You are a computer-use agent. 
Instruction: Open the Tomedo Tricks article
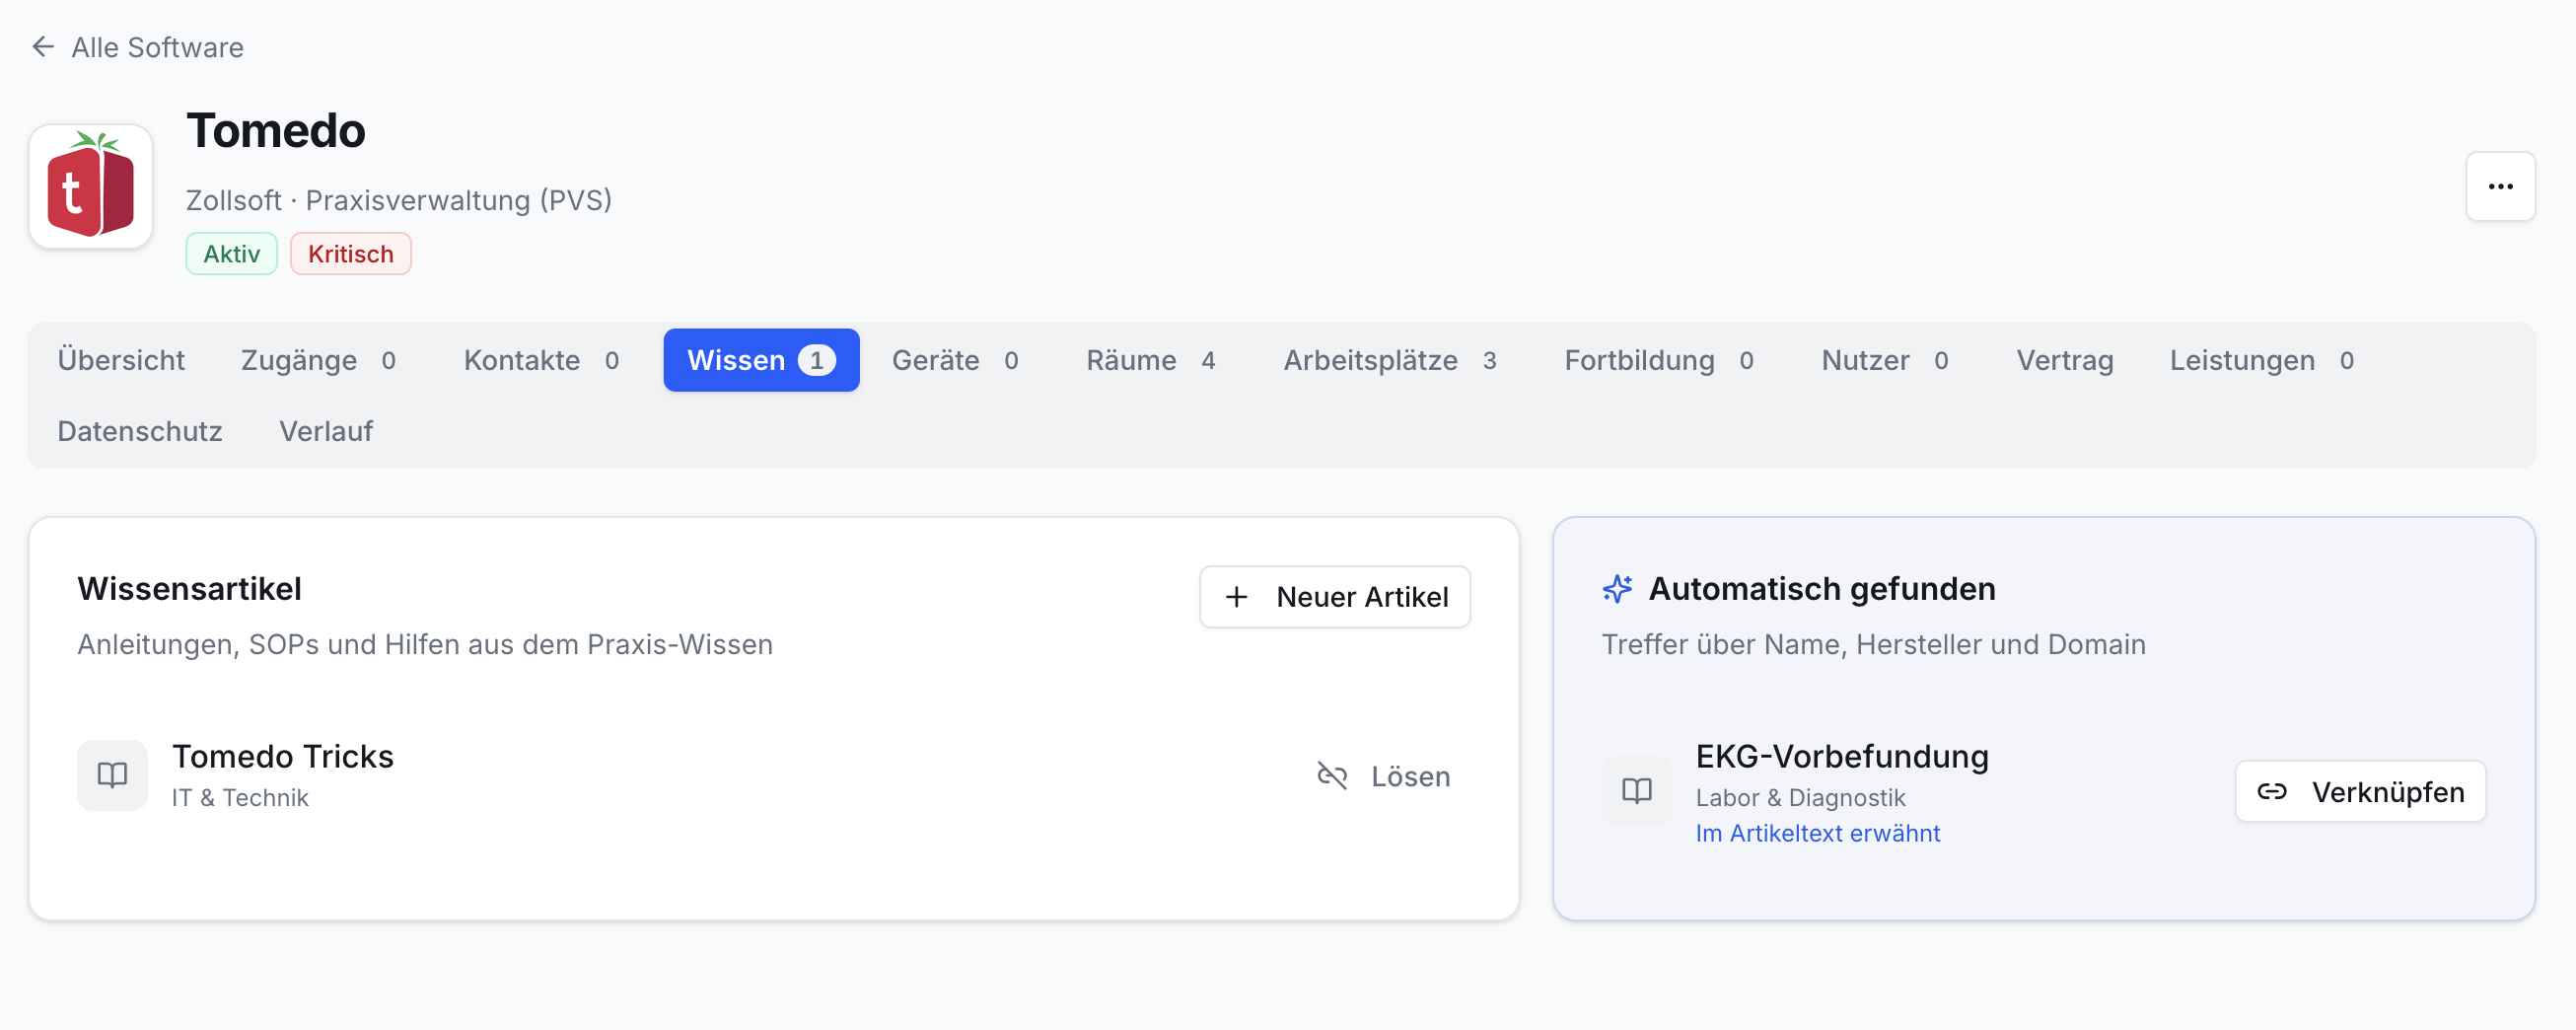(x=283, y=756)
